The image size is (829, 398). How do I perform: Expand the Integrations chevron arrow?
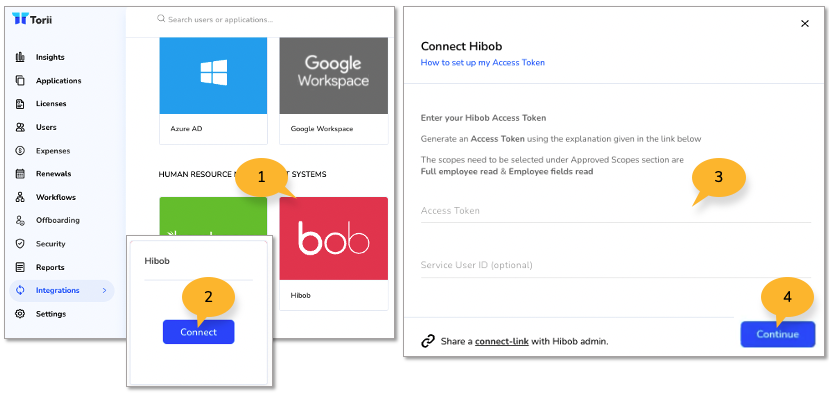pyautogui.click(x=104, y=290)
